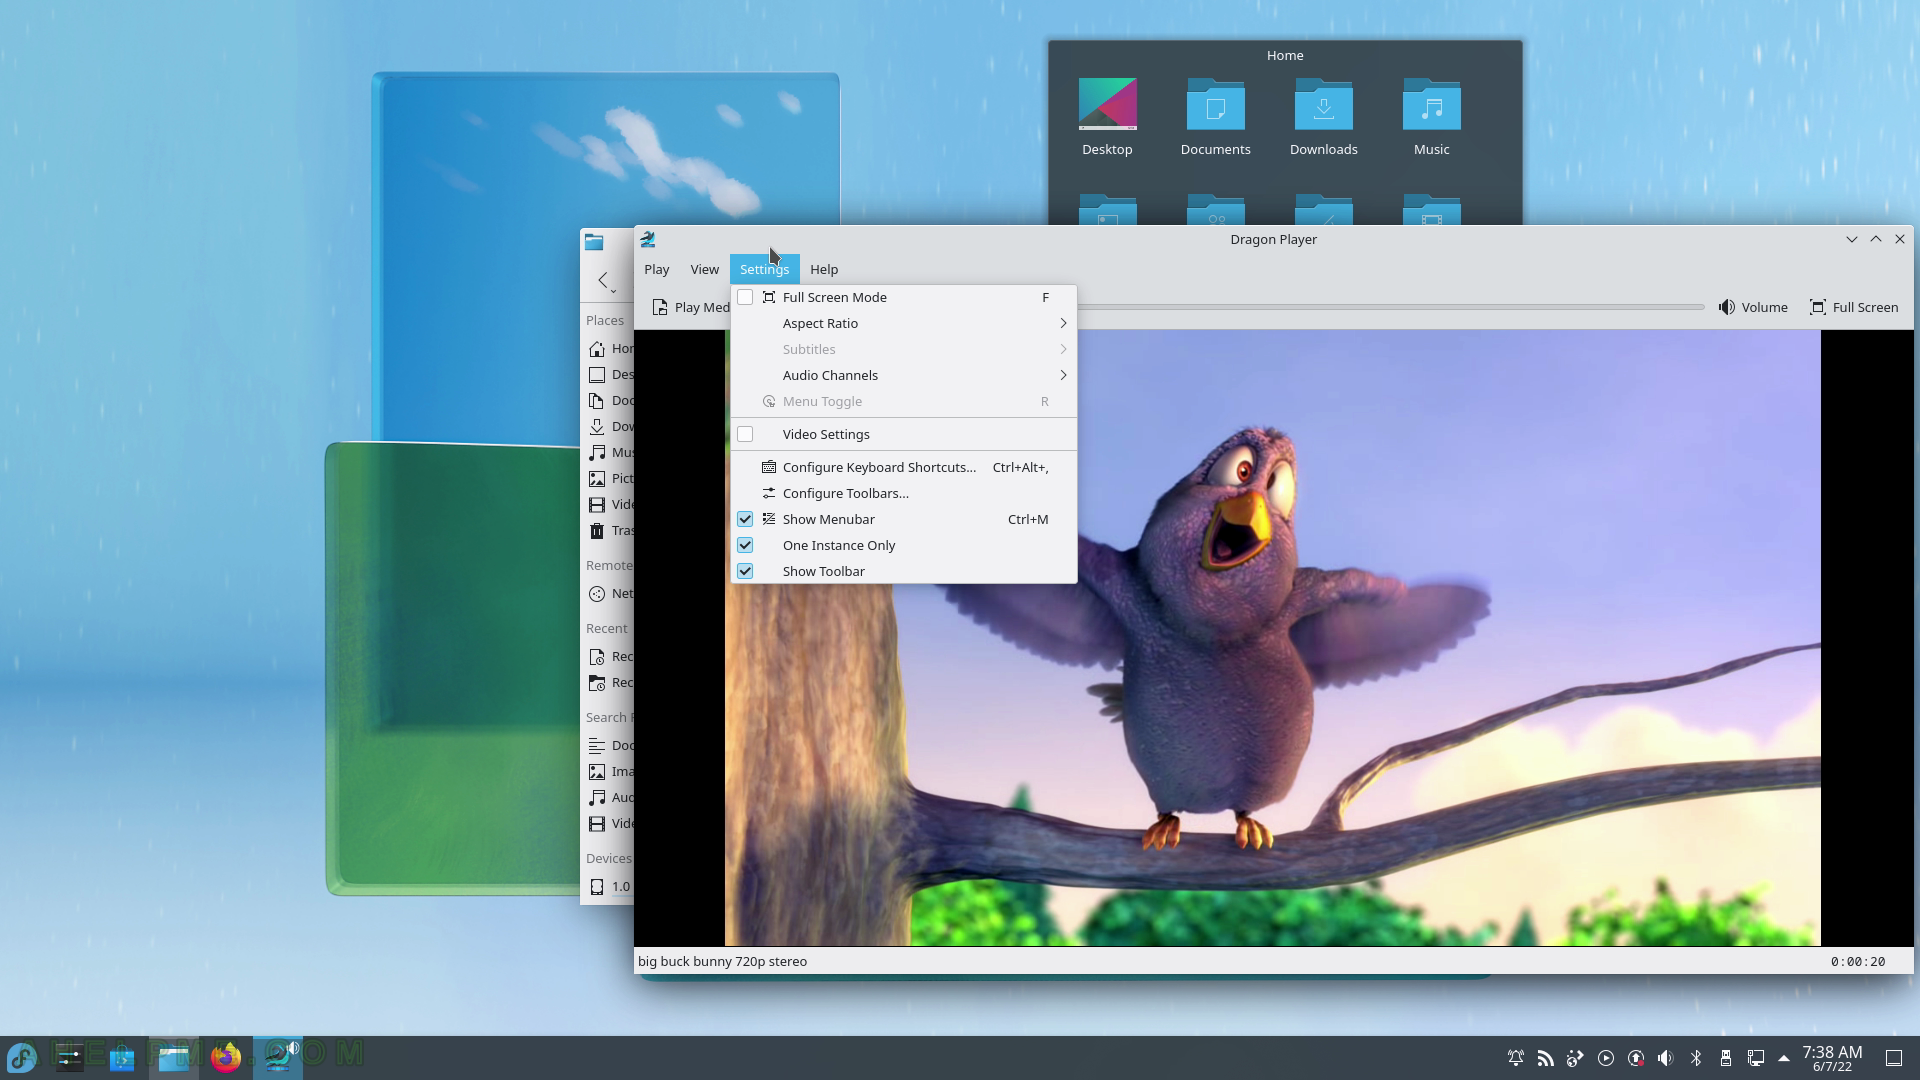The height and width of the screenshot is (1080, 1920).
Task: Click the Full Screen toolbar button
Action: [1853, 307]
